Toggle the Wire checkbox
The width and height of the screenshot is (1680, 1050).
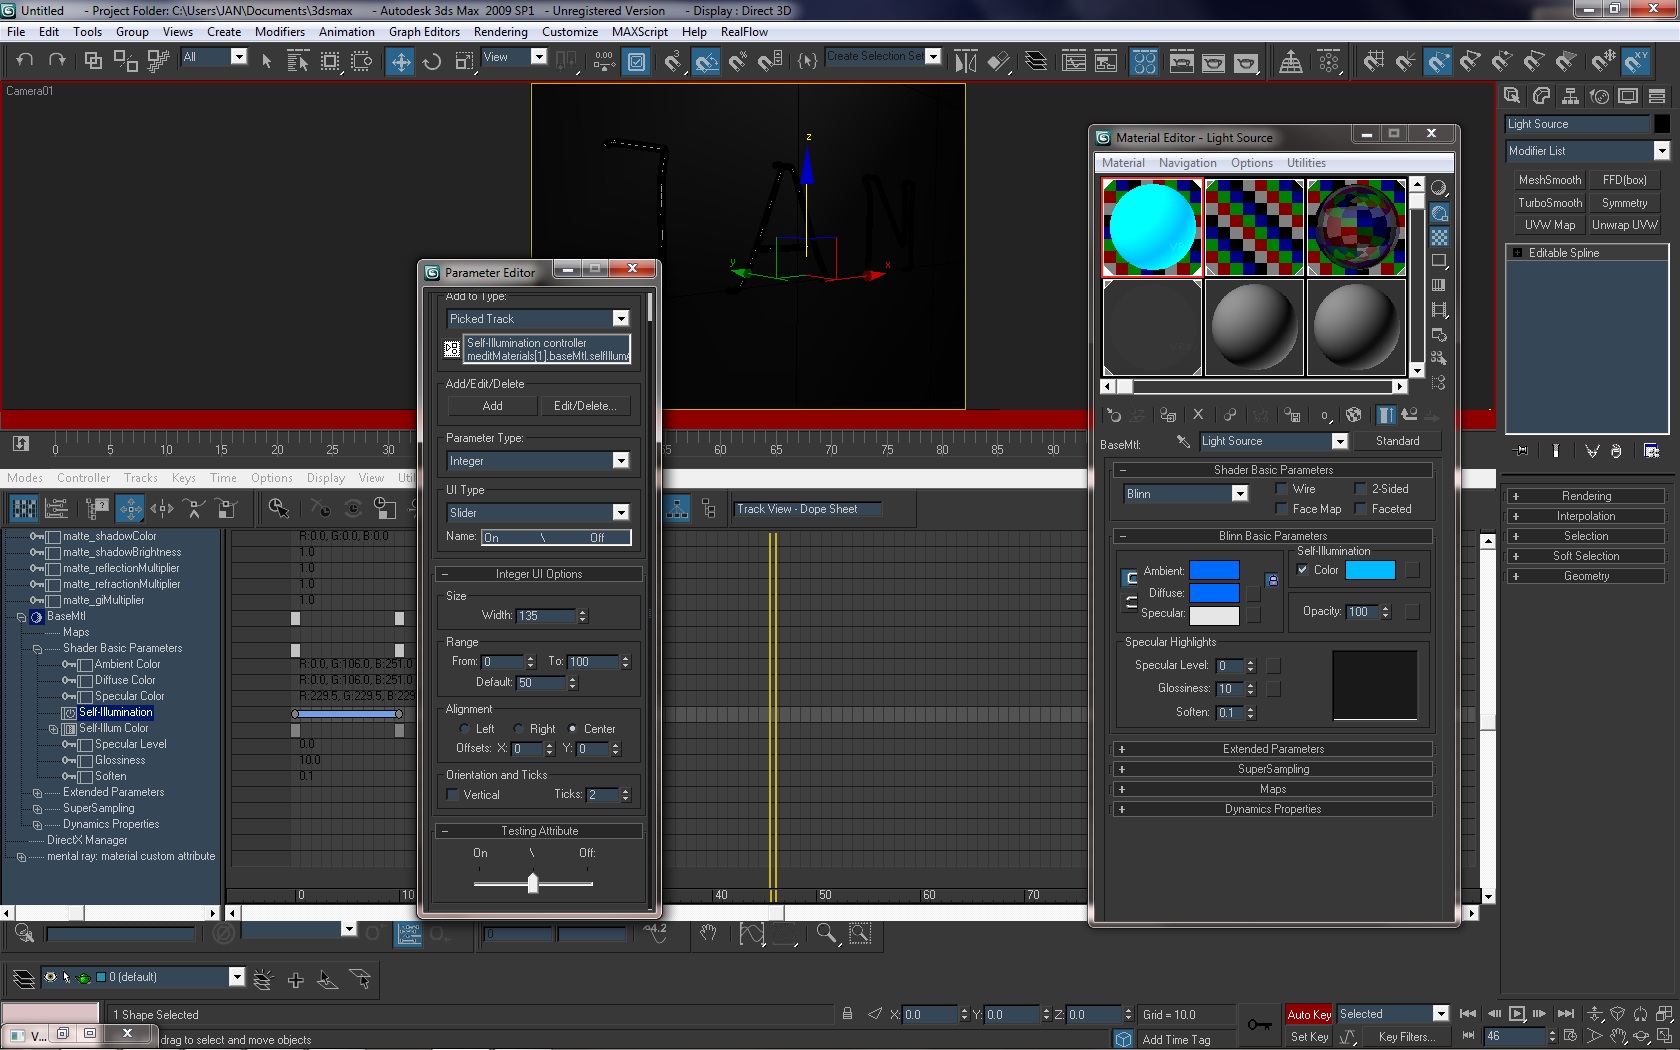[1282, 489]
